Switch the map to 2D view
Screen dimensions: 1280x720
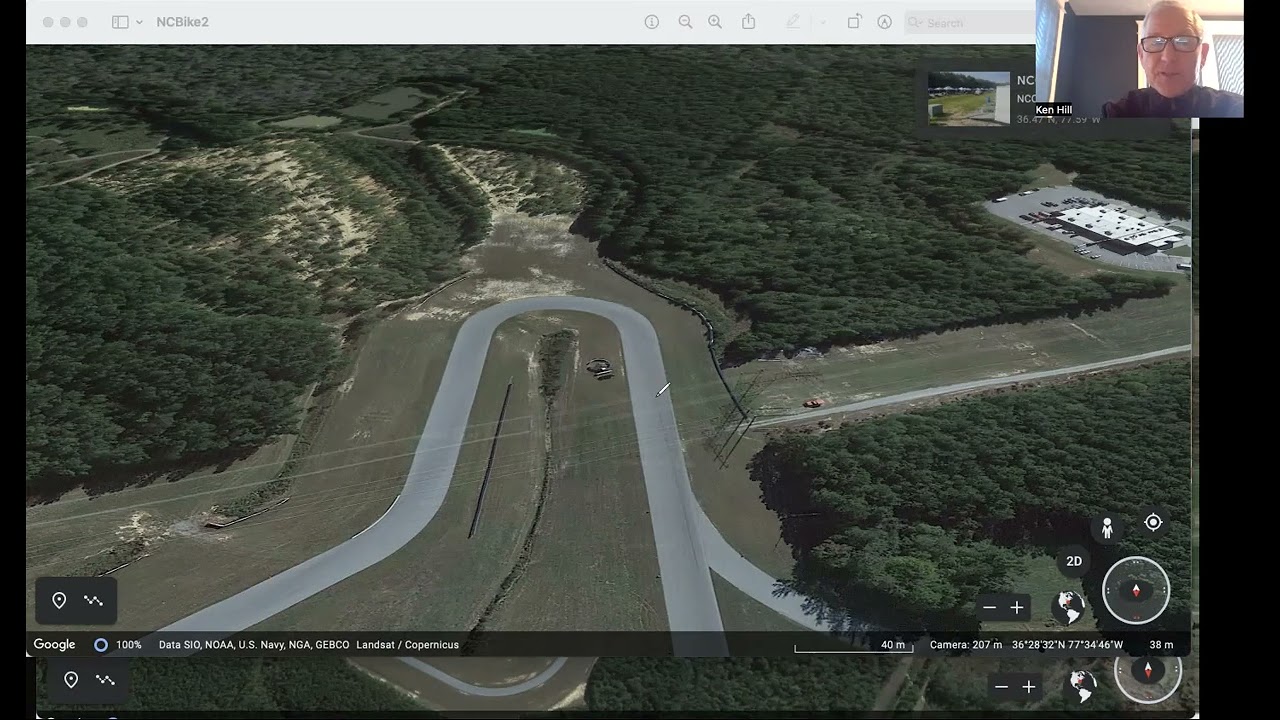(x=1074, y=561)
